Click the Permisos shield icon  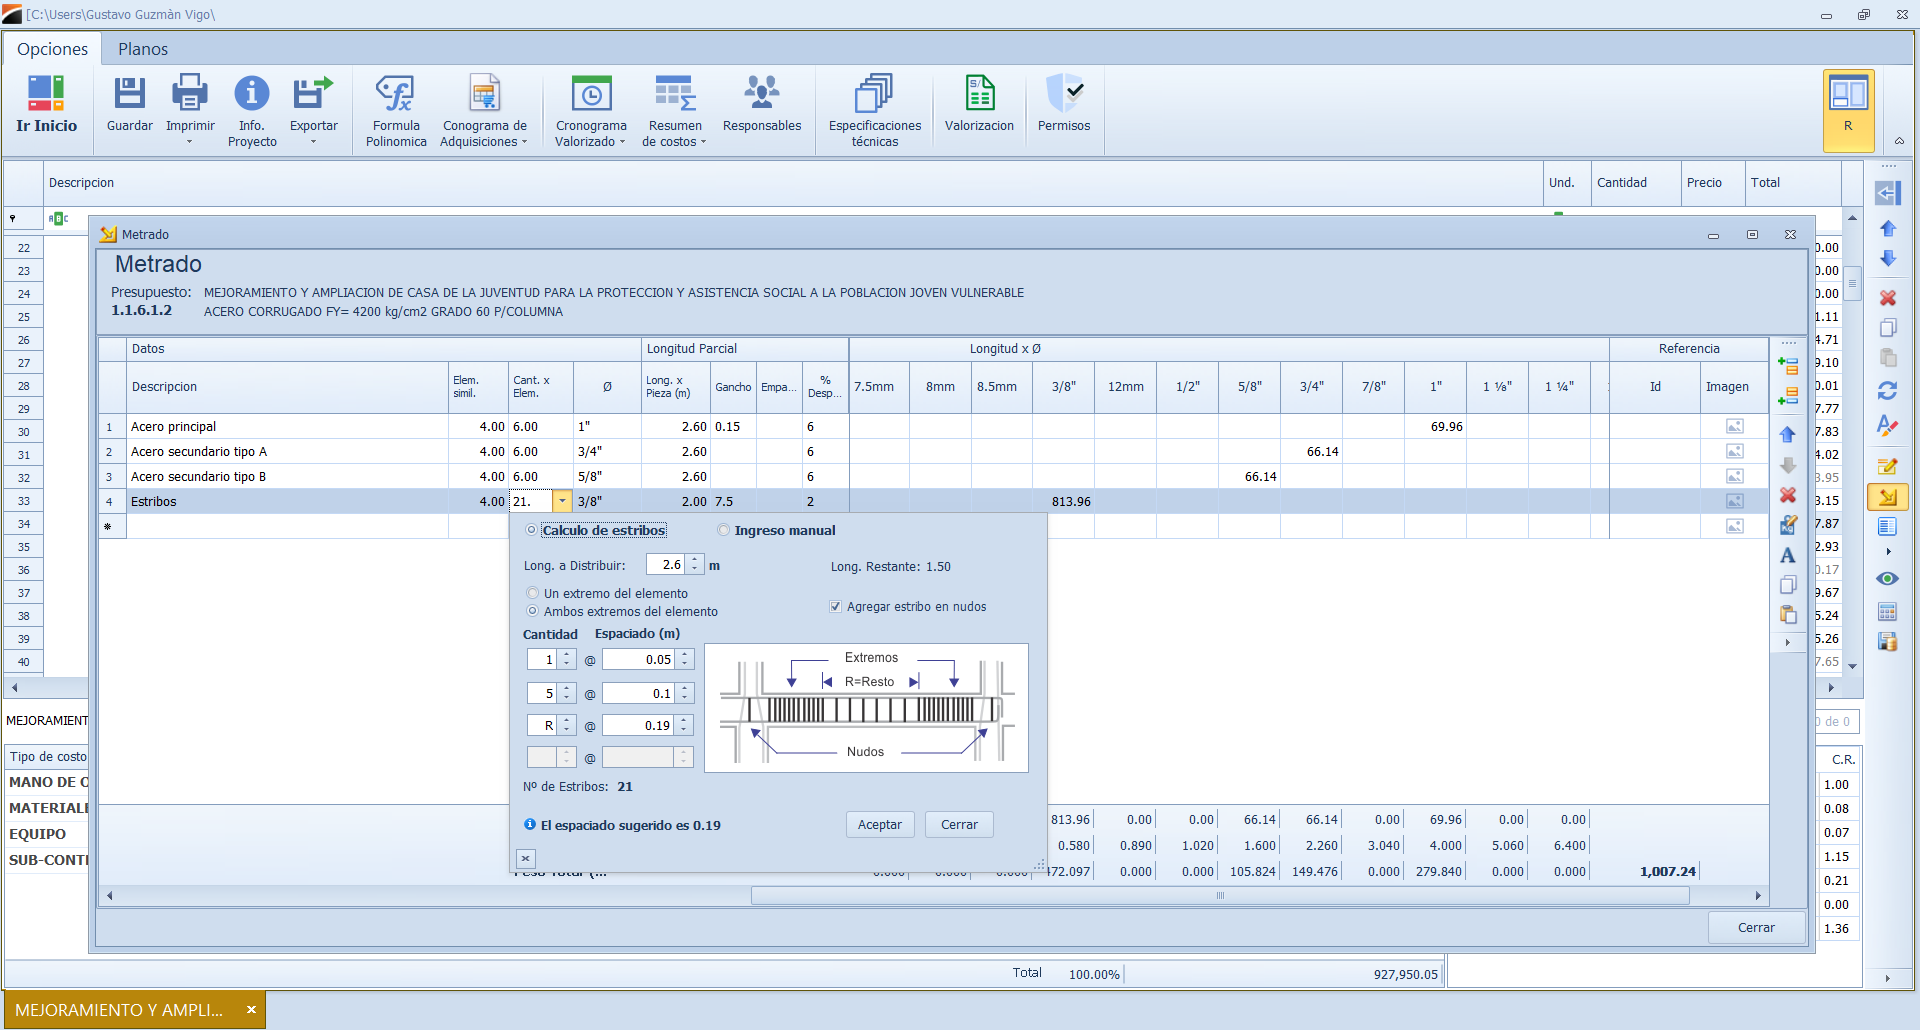[x=1064, y=95]
